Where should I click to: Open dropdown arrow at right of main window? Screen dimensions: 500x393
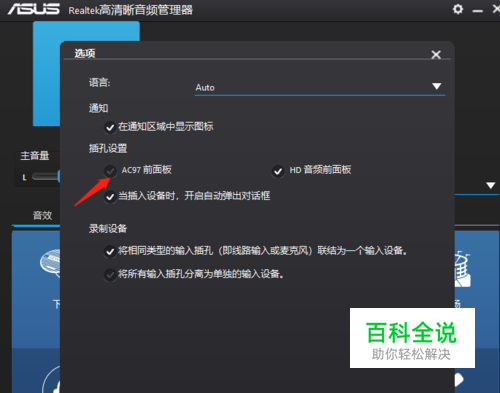click(x=490, y=185)
